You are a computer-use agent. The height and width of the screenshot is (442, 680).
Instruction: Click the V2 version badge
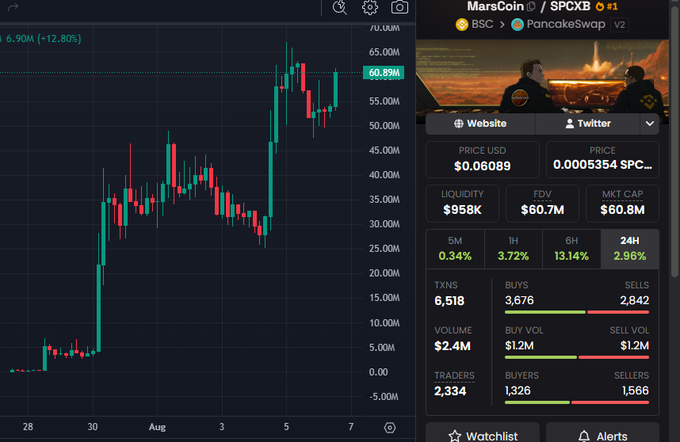[x=620, y=25]
